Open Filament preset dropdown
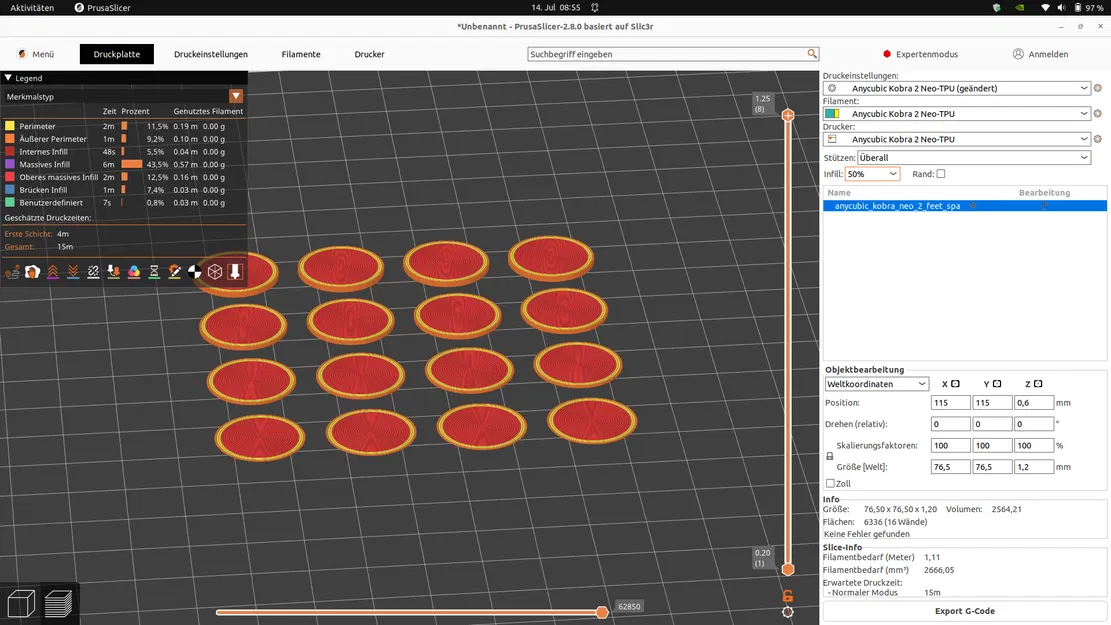1111x625 pixels. [x=957, y=114]
